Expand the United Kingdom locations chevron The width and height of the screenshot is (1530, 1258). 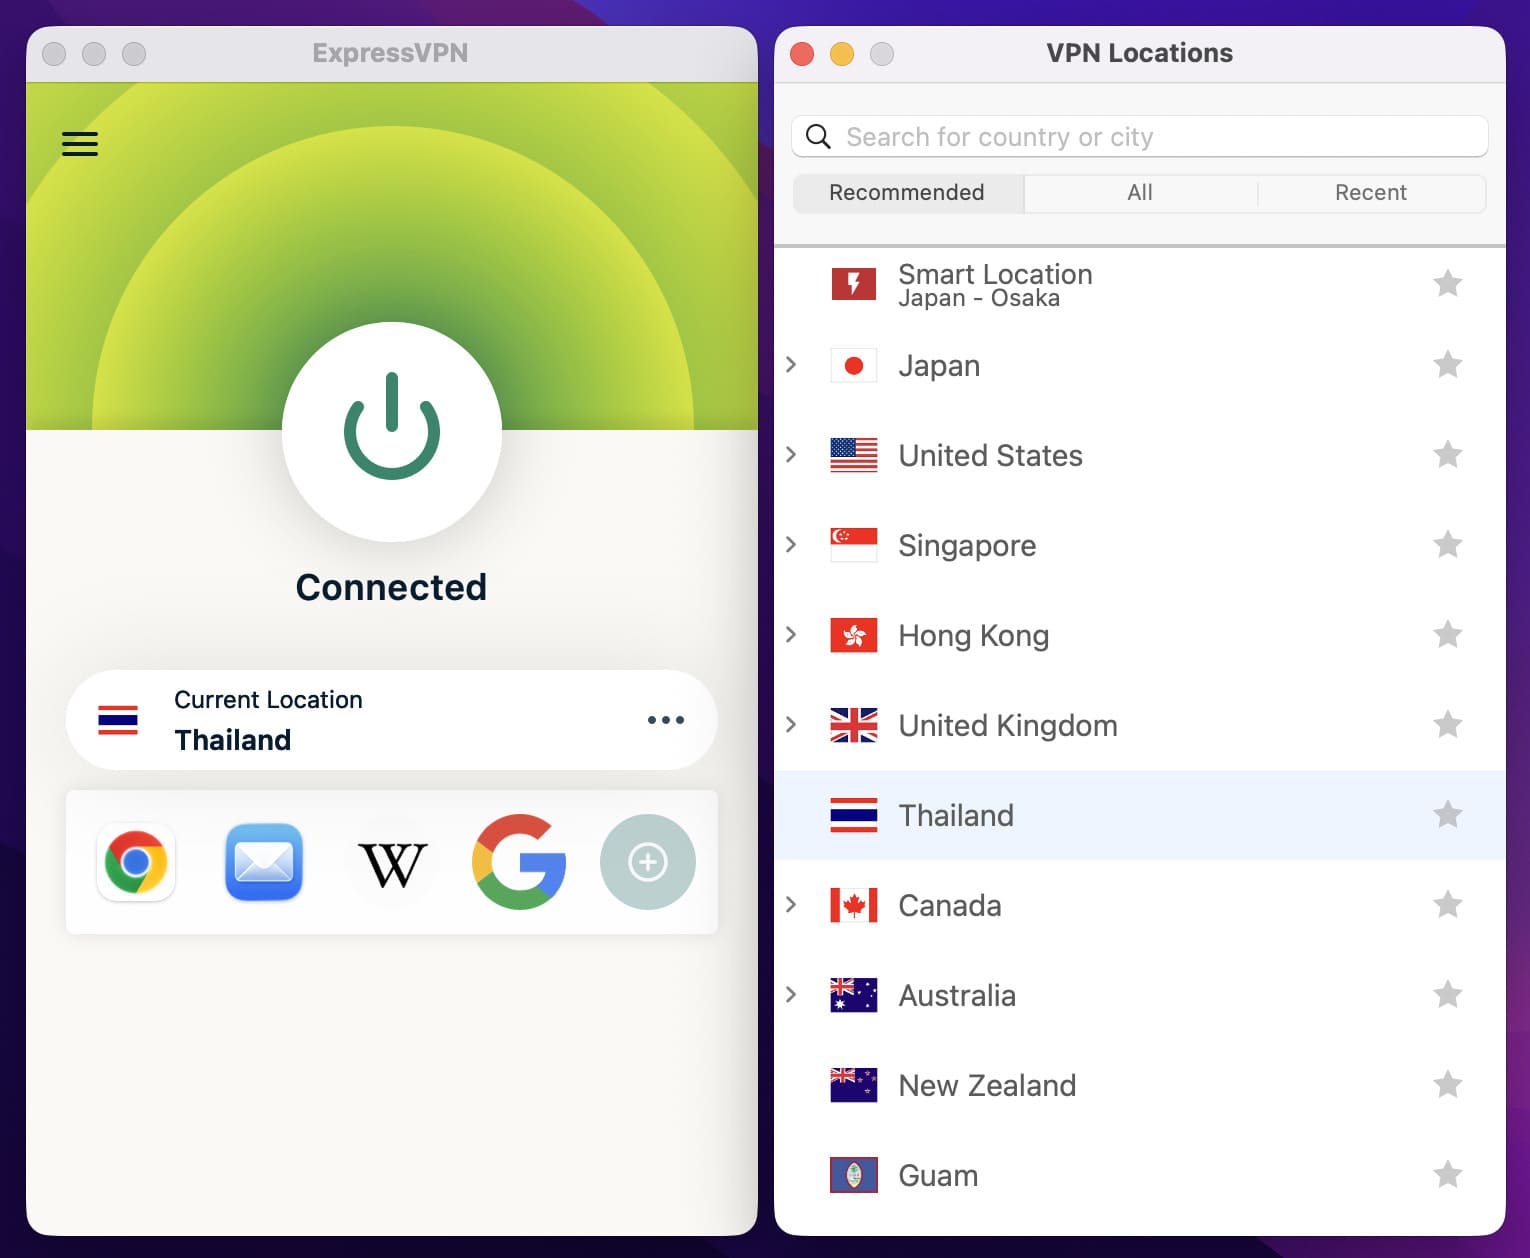[x=791, y=724]
